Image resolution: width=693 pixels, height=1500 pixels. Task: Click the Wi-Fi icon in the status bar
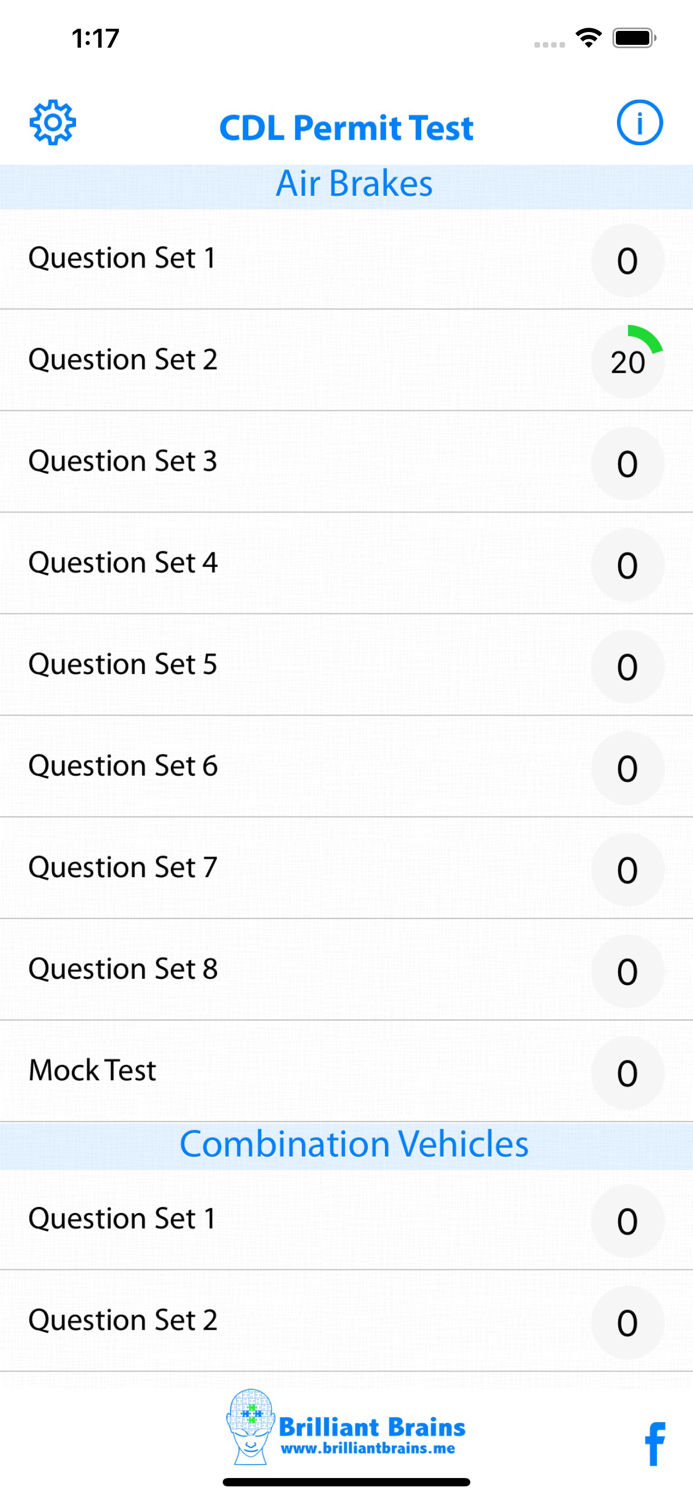588,36
